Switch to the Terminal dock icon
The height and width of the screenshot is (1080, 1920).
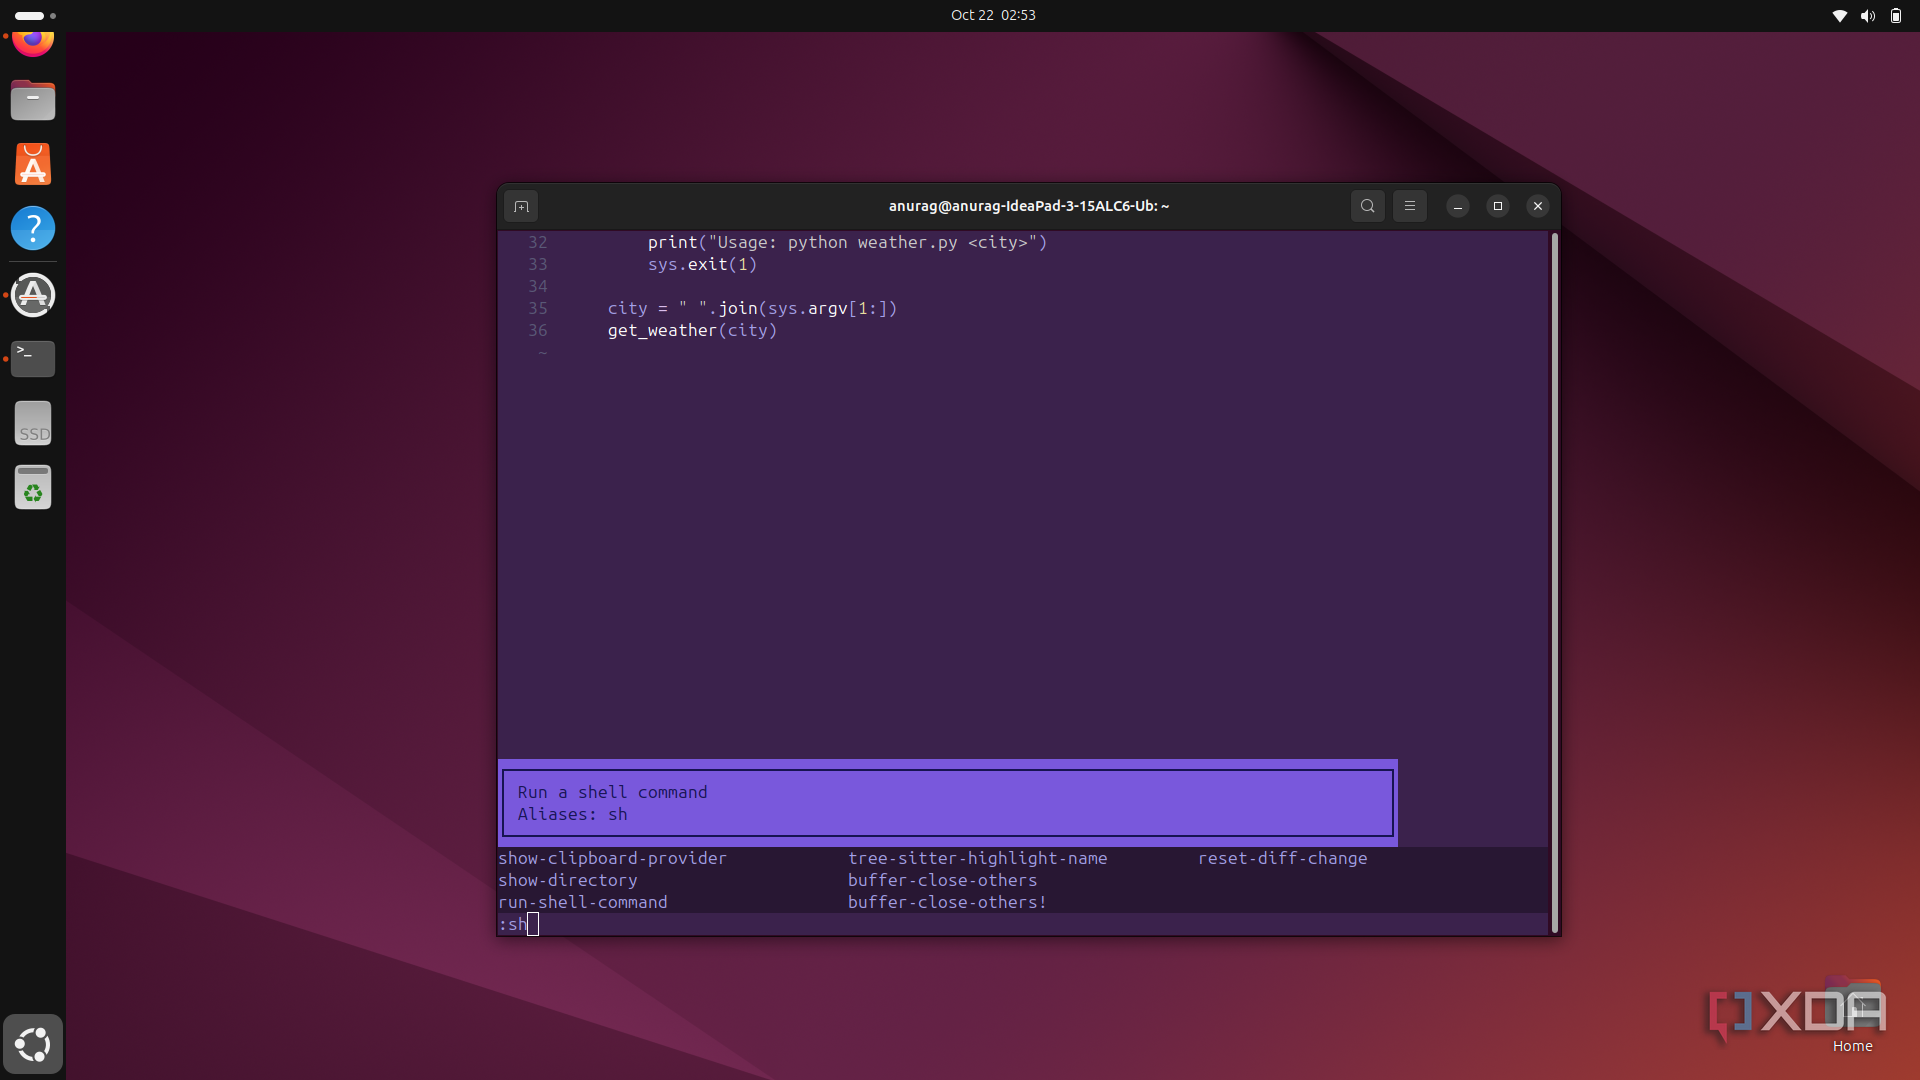point(33,358)
